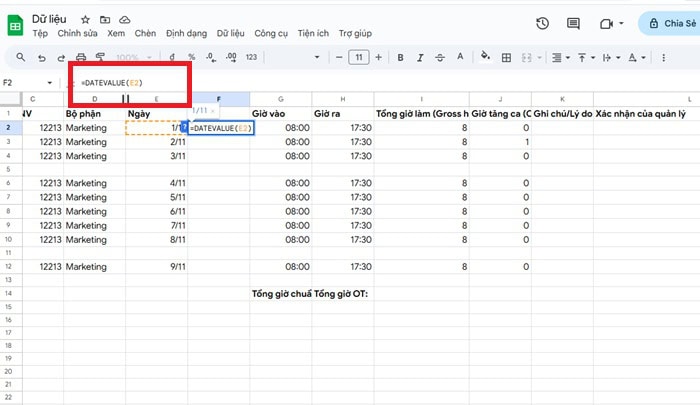Click the Giờ vào header cell
Screen dimensions: 700x405
click(280, 113)
